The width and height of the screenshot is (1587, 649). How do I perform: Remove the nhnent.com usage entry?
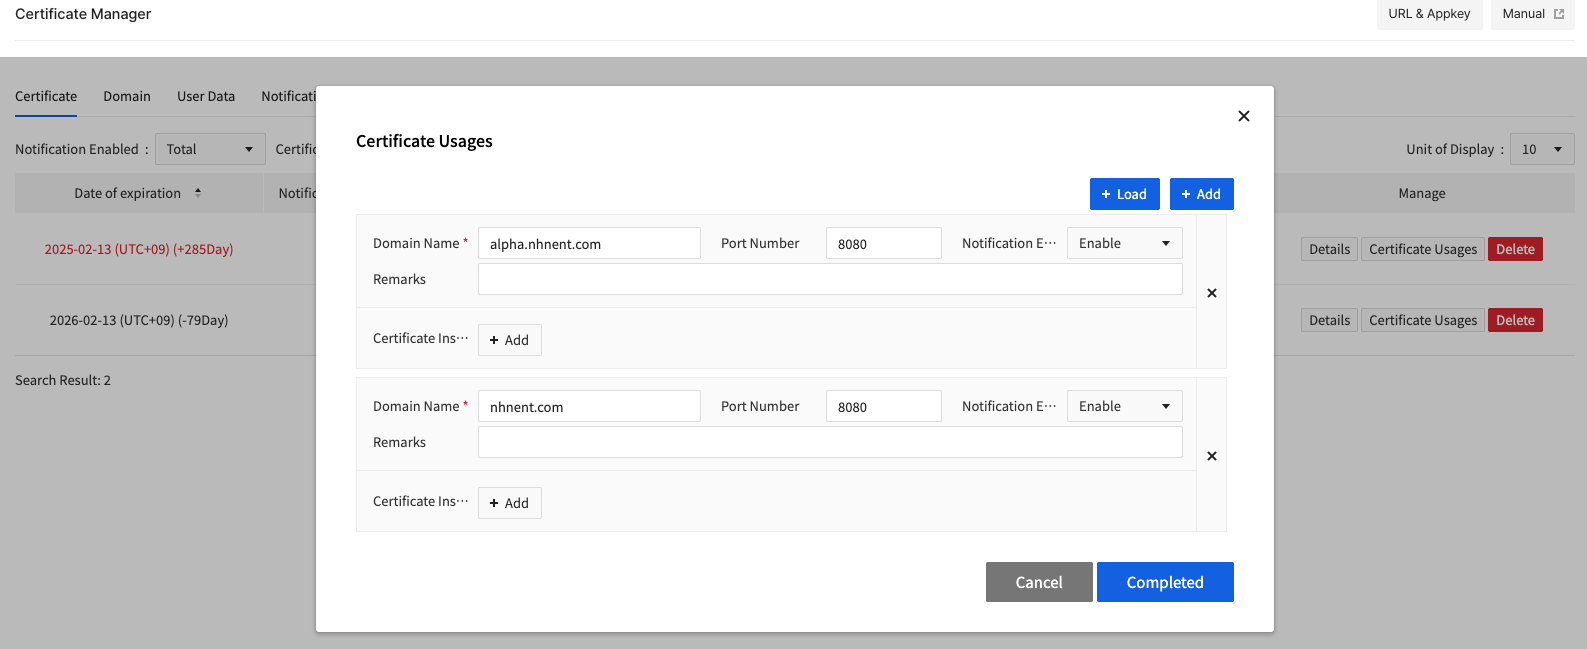(1211, 456)
